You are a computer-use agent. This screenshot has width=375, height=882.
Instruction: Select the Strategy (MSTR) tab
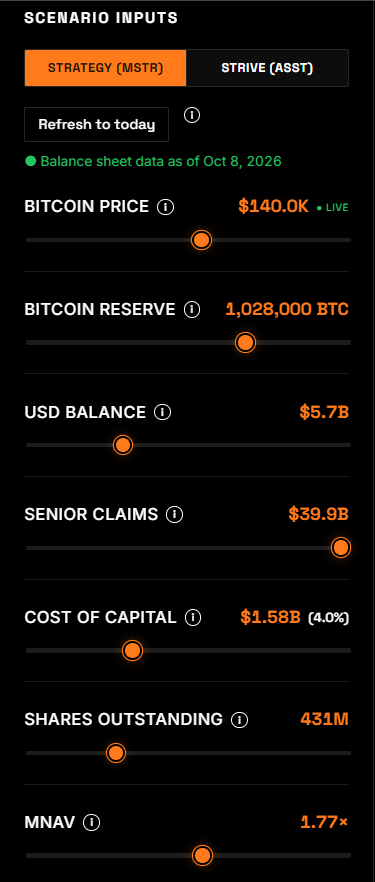[x=105, y=68]
